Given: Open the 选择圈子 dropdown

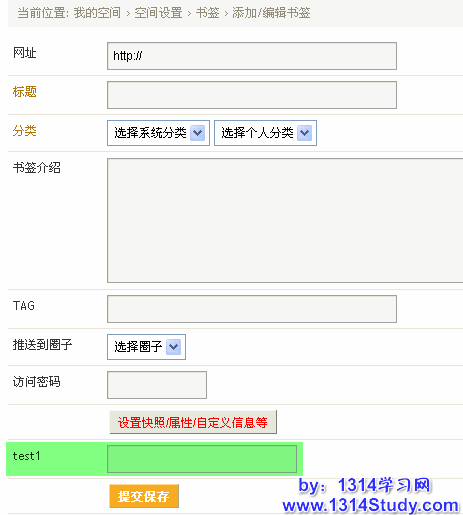Looking at the screenshot, I should (x=146, y=347).
